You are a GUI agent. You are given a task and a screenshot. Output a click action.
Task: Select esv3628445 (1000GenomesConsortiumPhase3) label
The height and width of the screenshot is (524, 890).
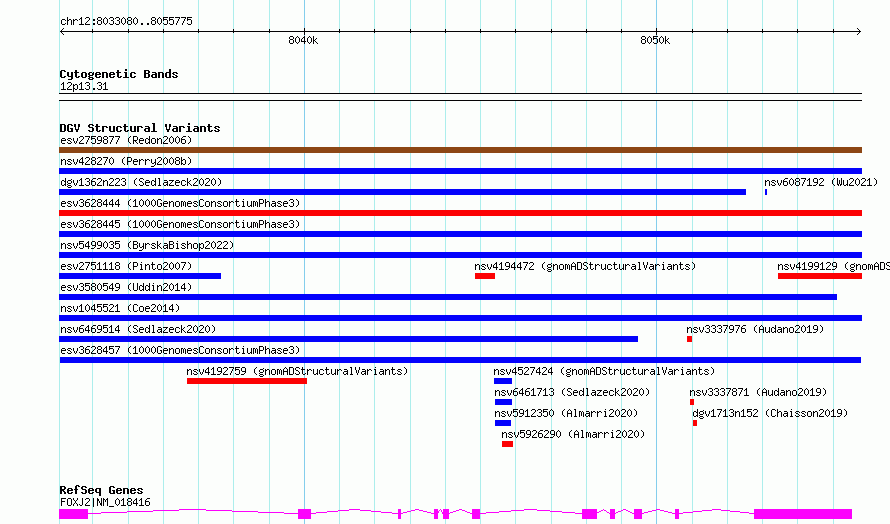180,224
